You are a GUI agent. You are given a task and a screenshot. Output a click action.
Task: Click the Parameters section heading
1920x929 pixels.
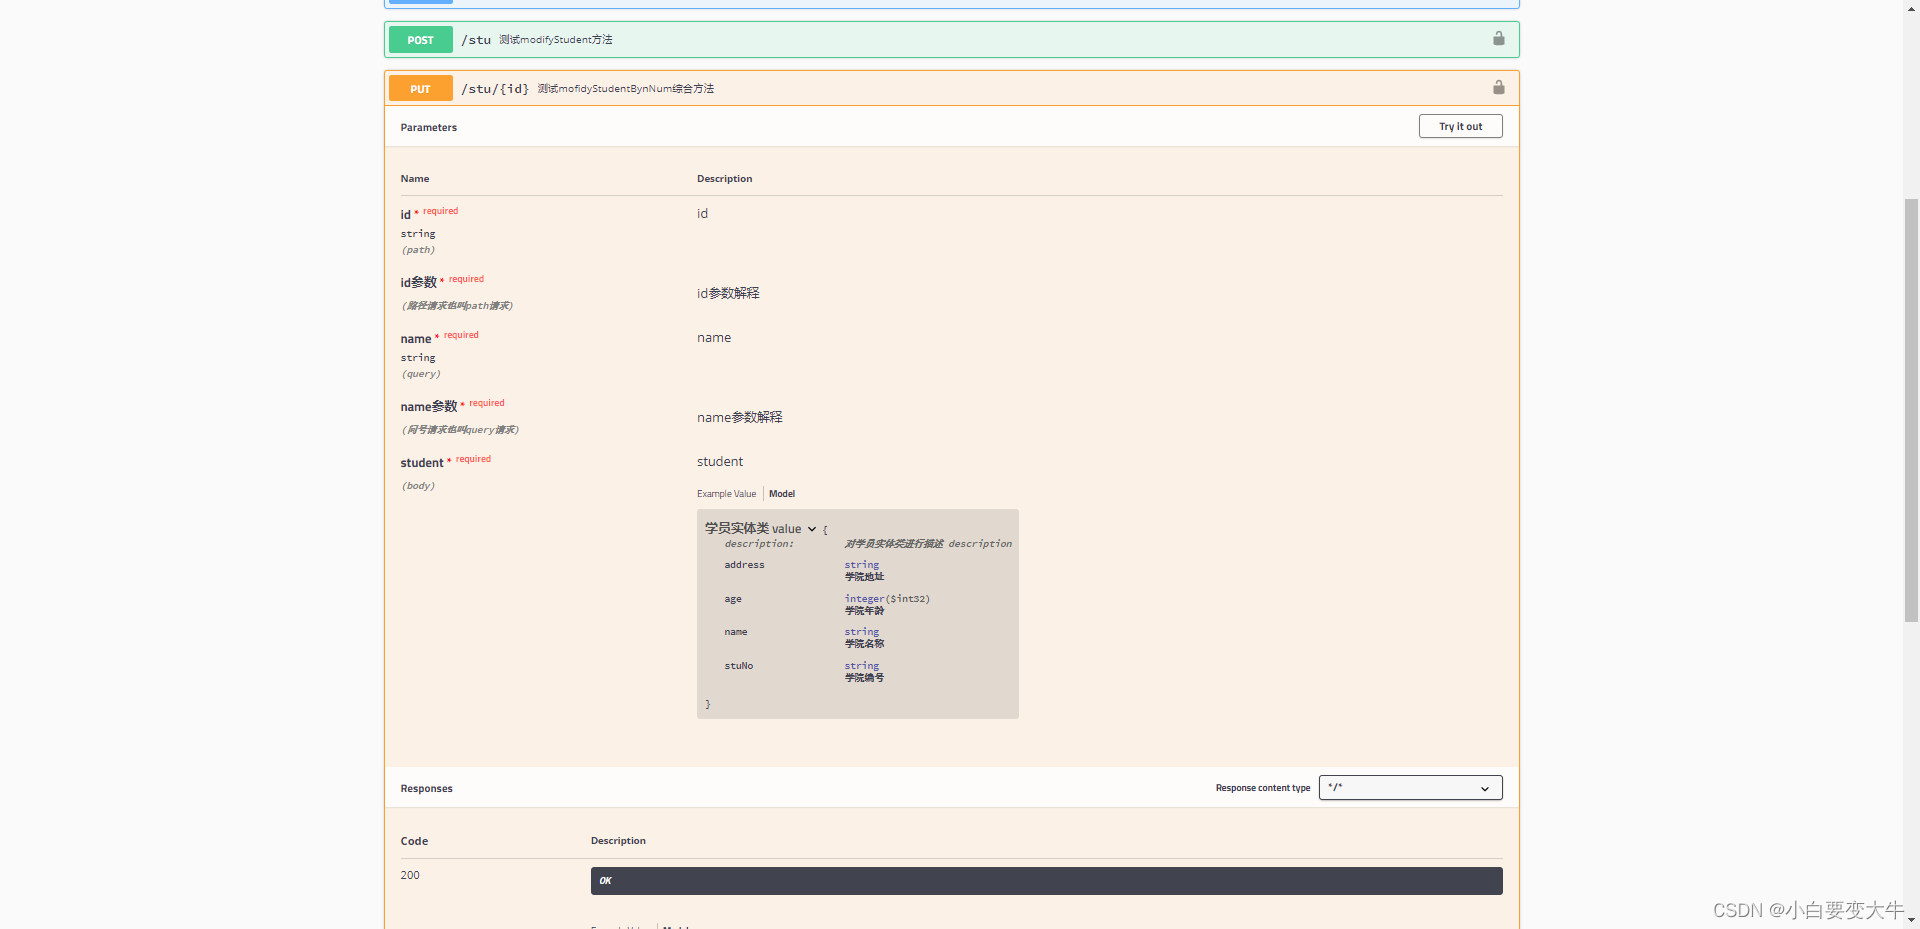coord(428,127)
